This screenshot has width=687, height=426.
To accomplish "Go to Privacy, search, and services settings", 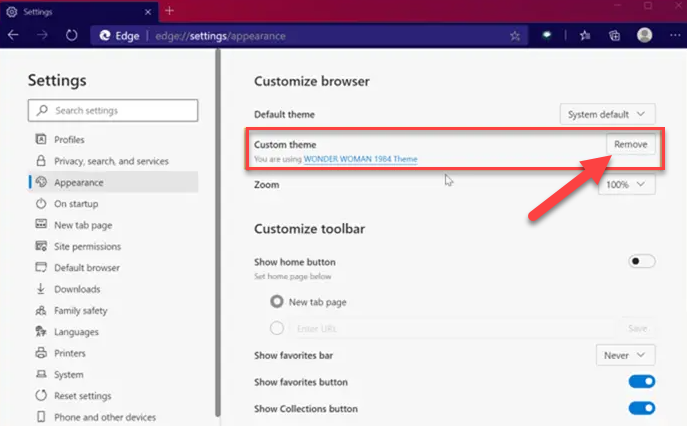I will (110, 161).
